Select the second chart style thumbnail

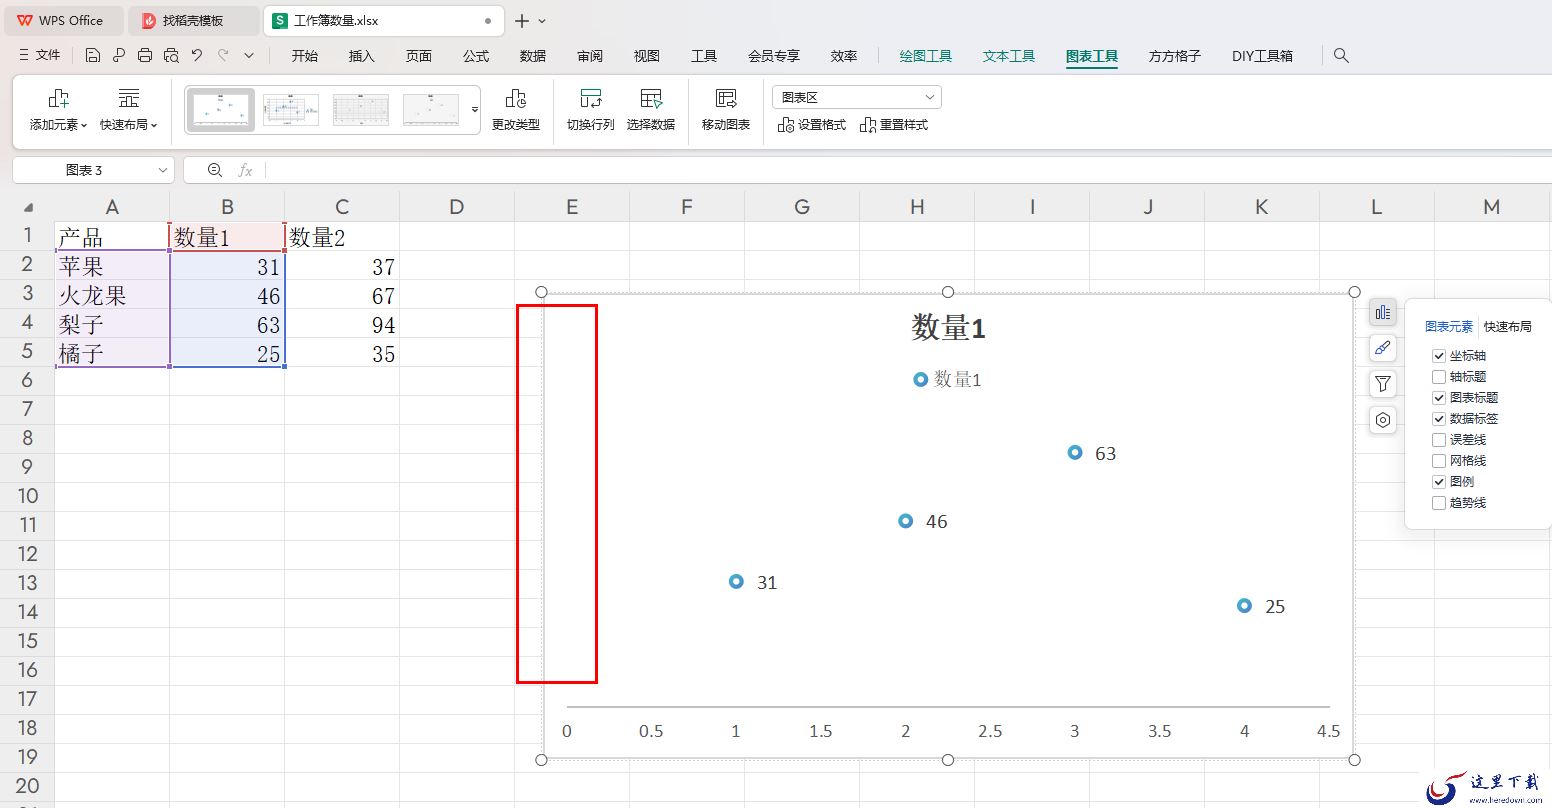point(291,110)
